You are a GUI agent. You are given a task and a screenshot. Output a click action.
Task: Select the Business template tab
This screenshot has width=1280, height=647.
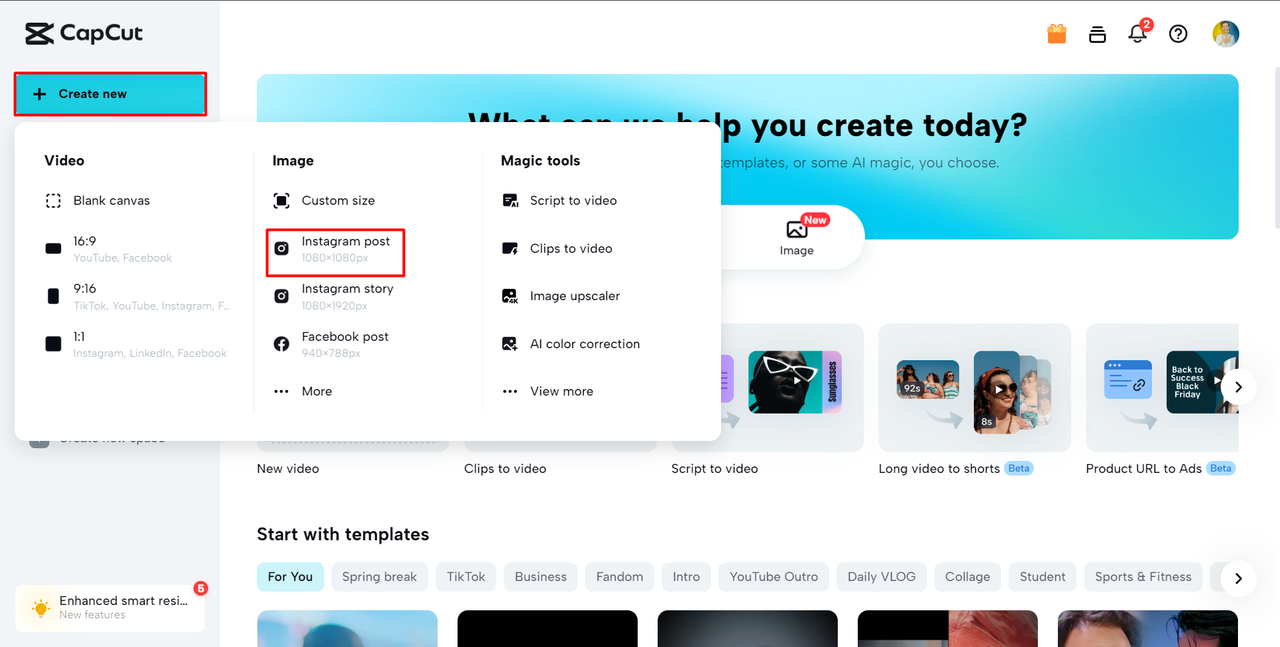pos(541,577)
